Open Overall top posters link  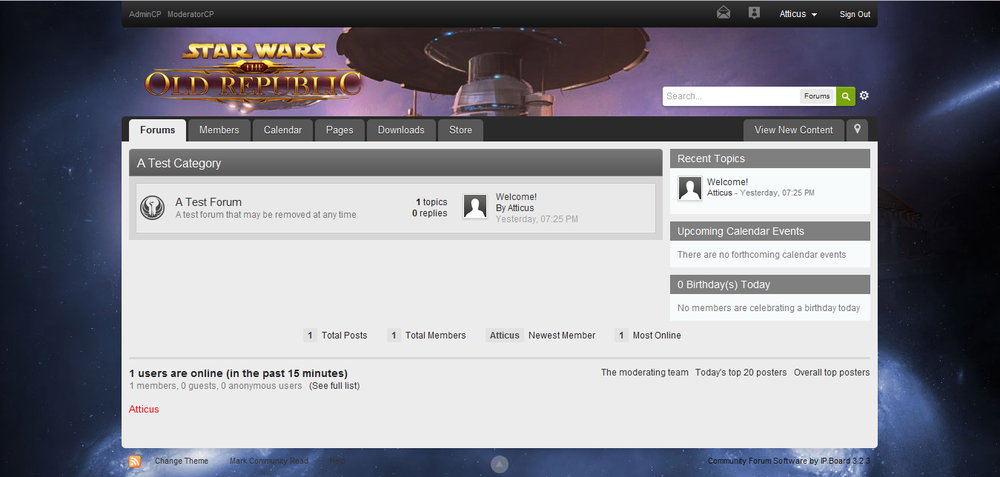[832, 372]
